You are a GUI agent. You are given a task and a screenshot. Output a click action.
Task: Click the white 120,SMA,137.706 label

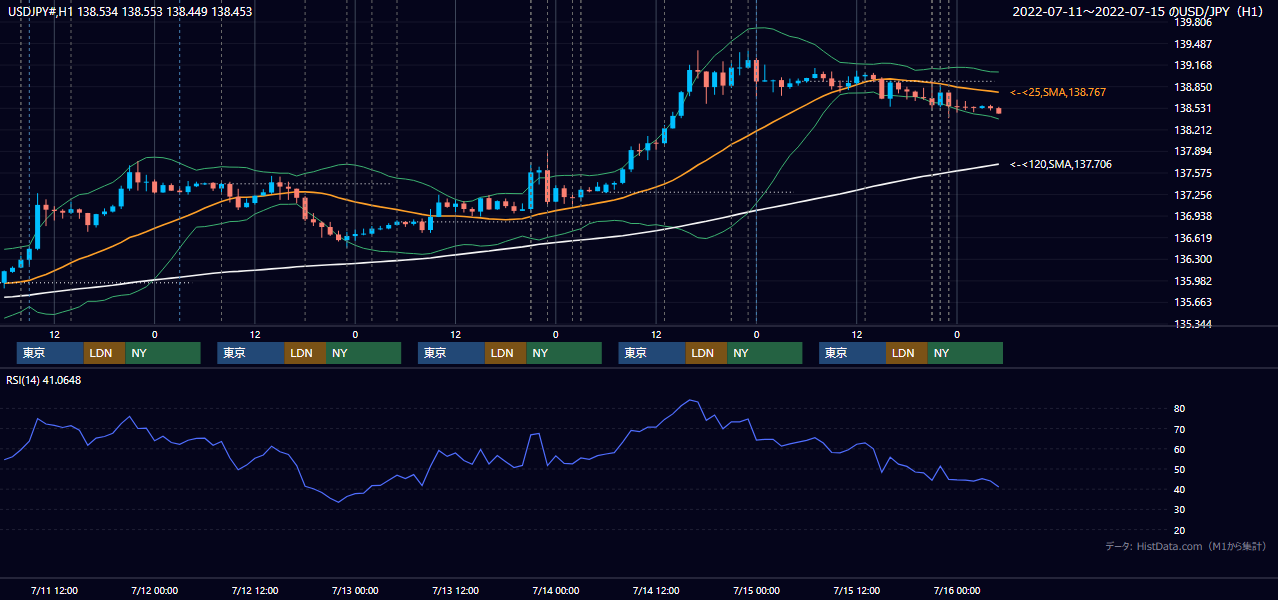tap(1061, 164)
